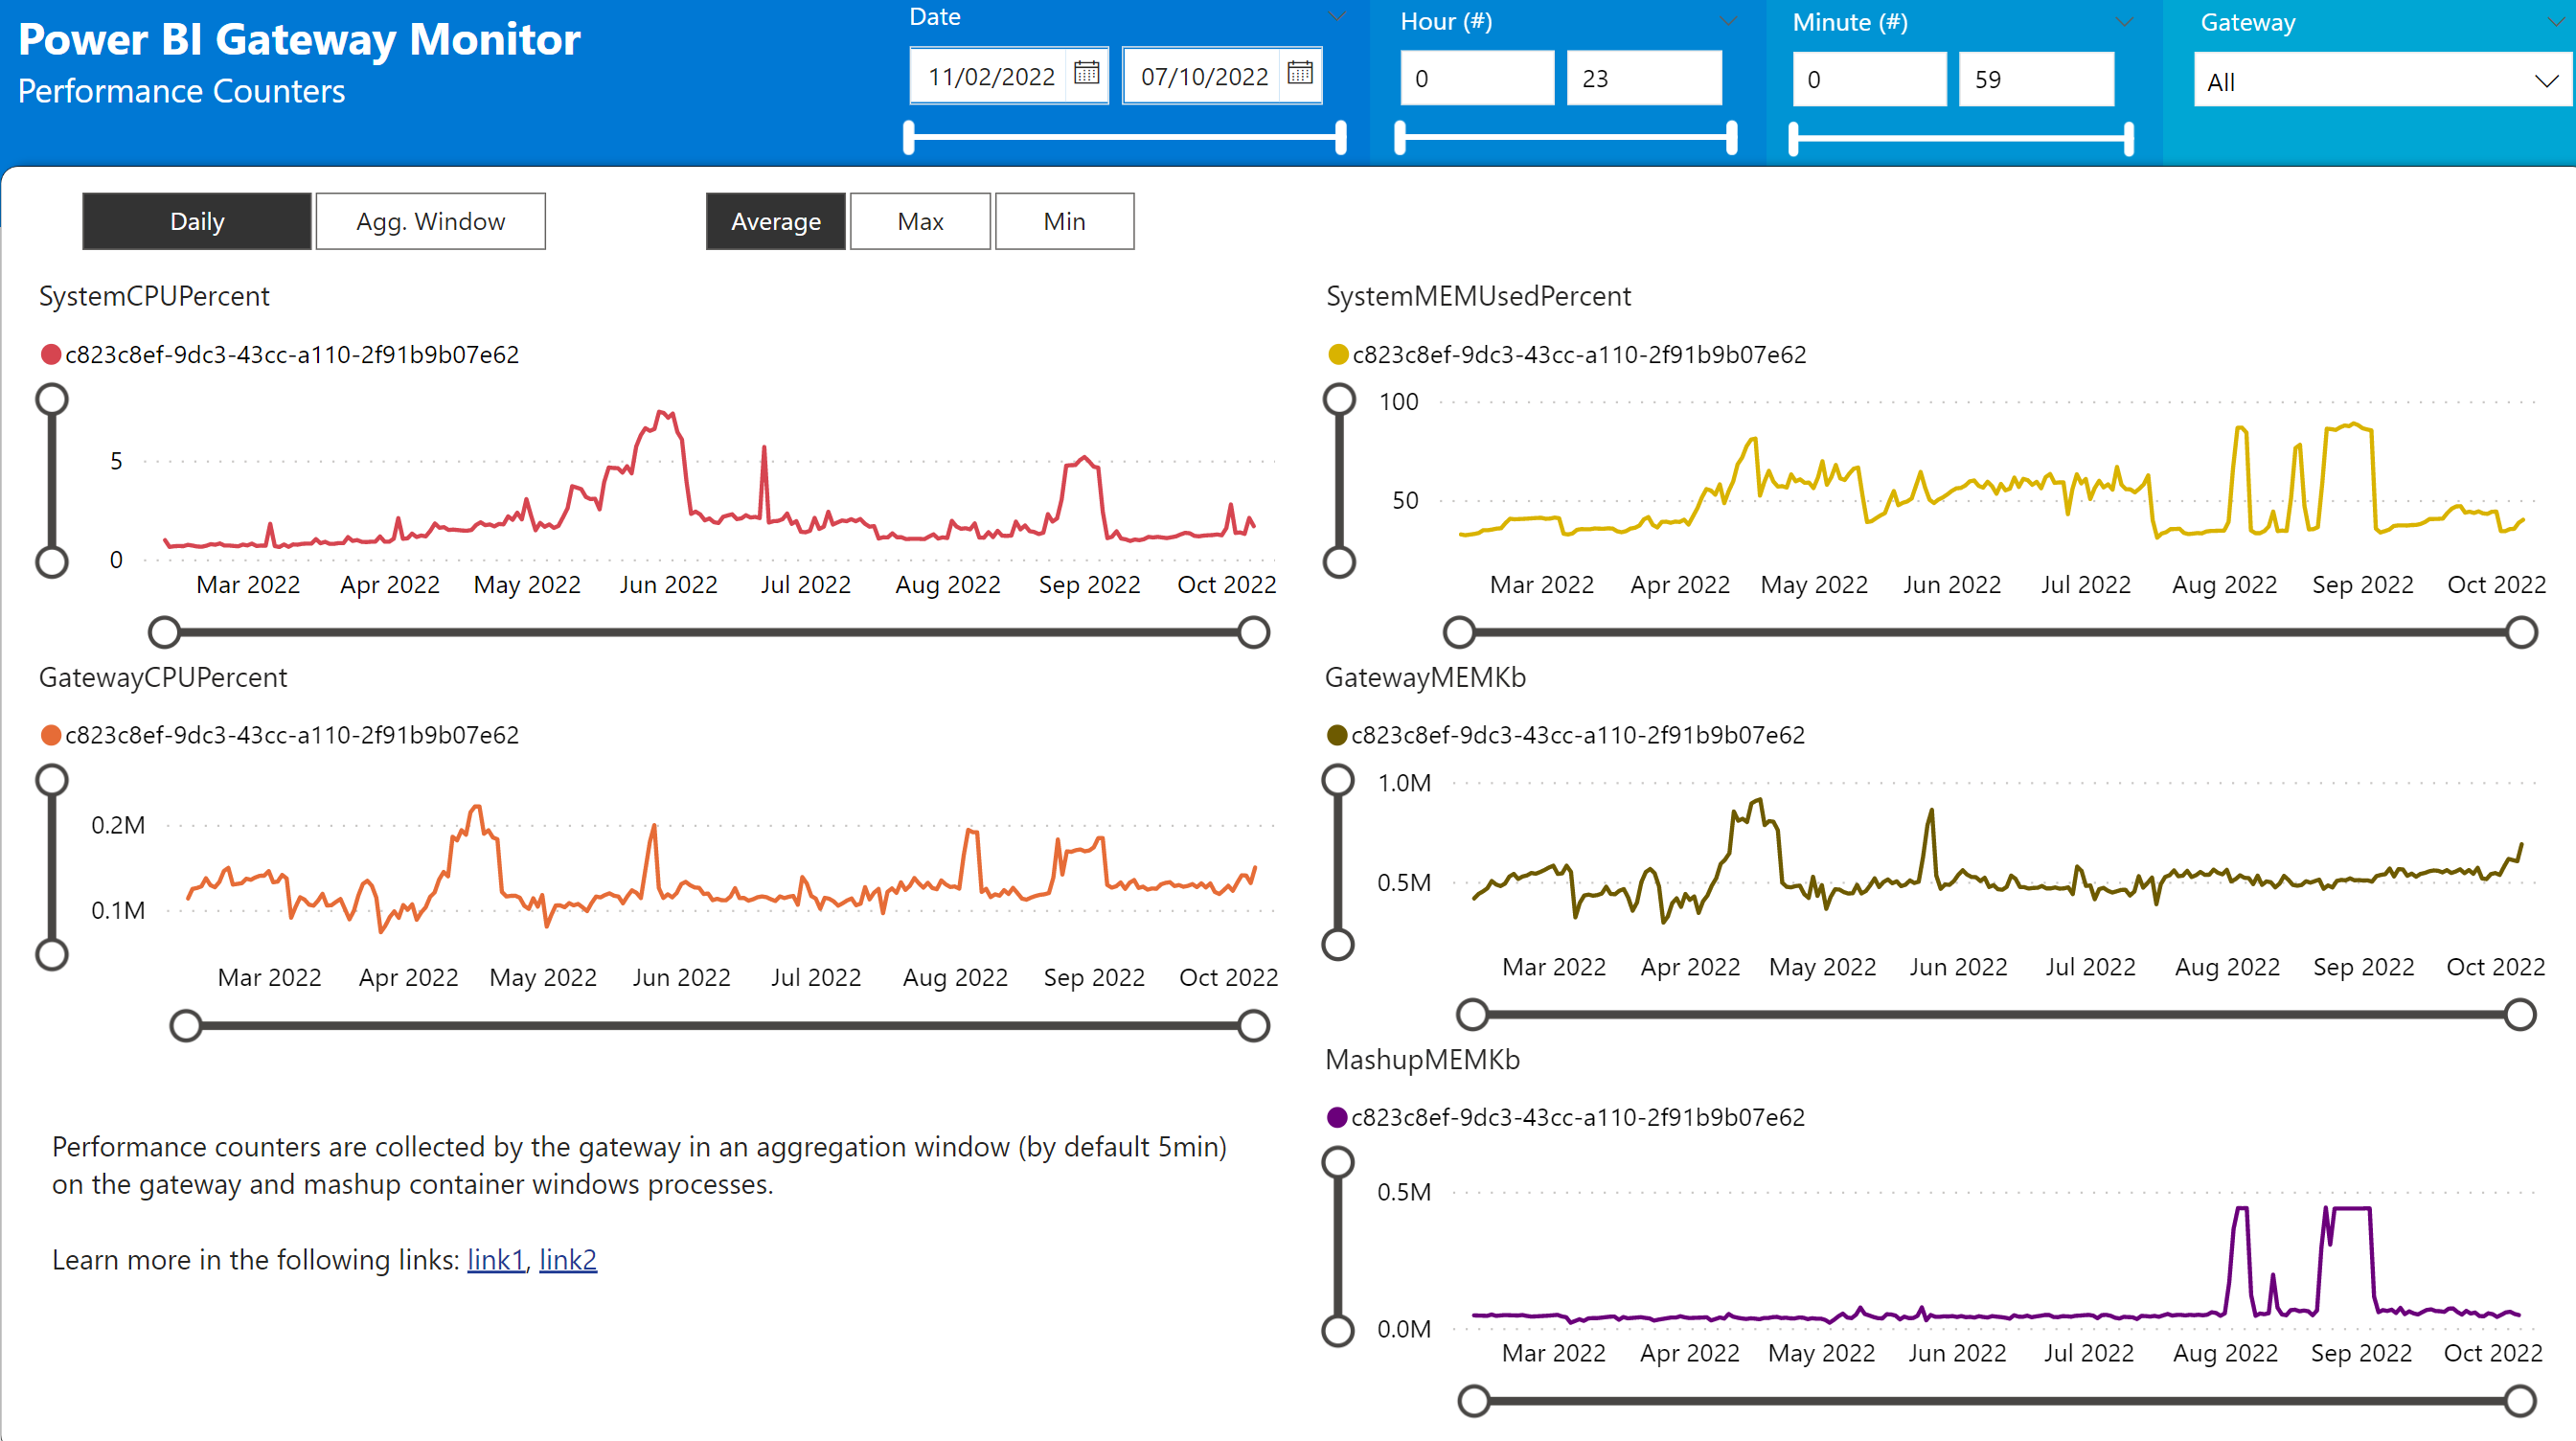Click the yellow SystemMEMUsedPercent legend marker
2576x1441 pixels.
[x=1337, y=355]
